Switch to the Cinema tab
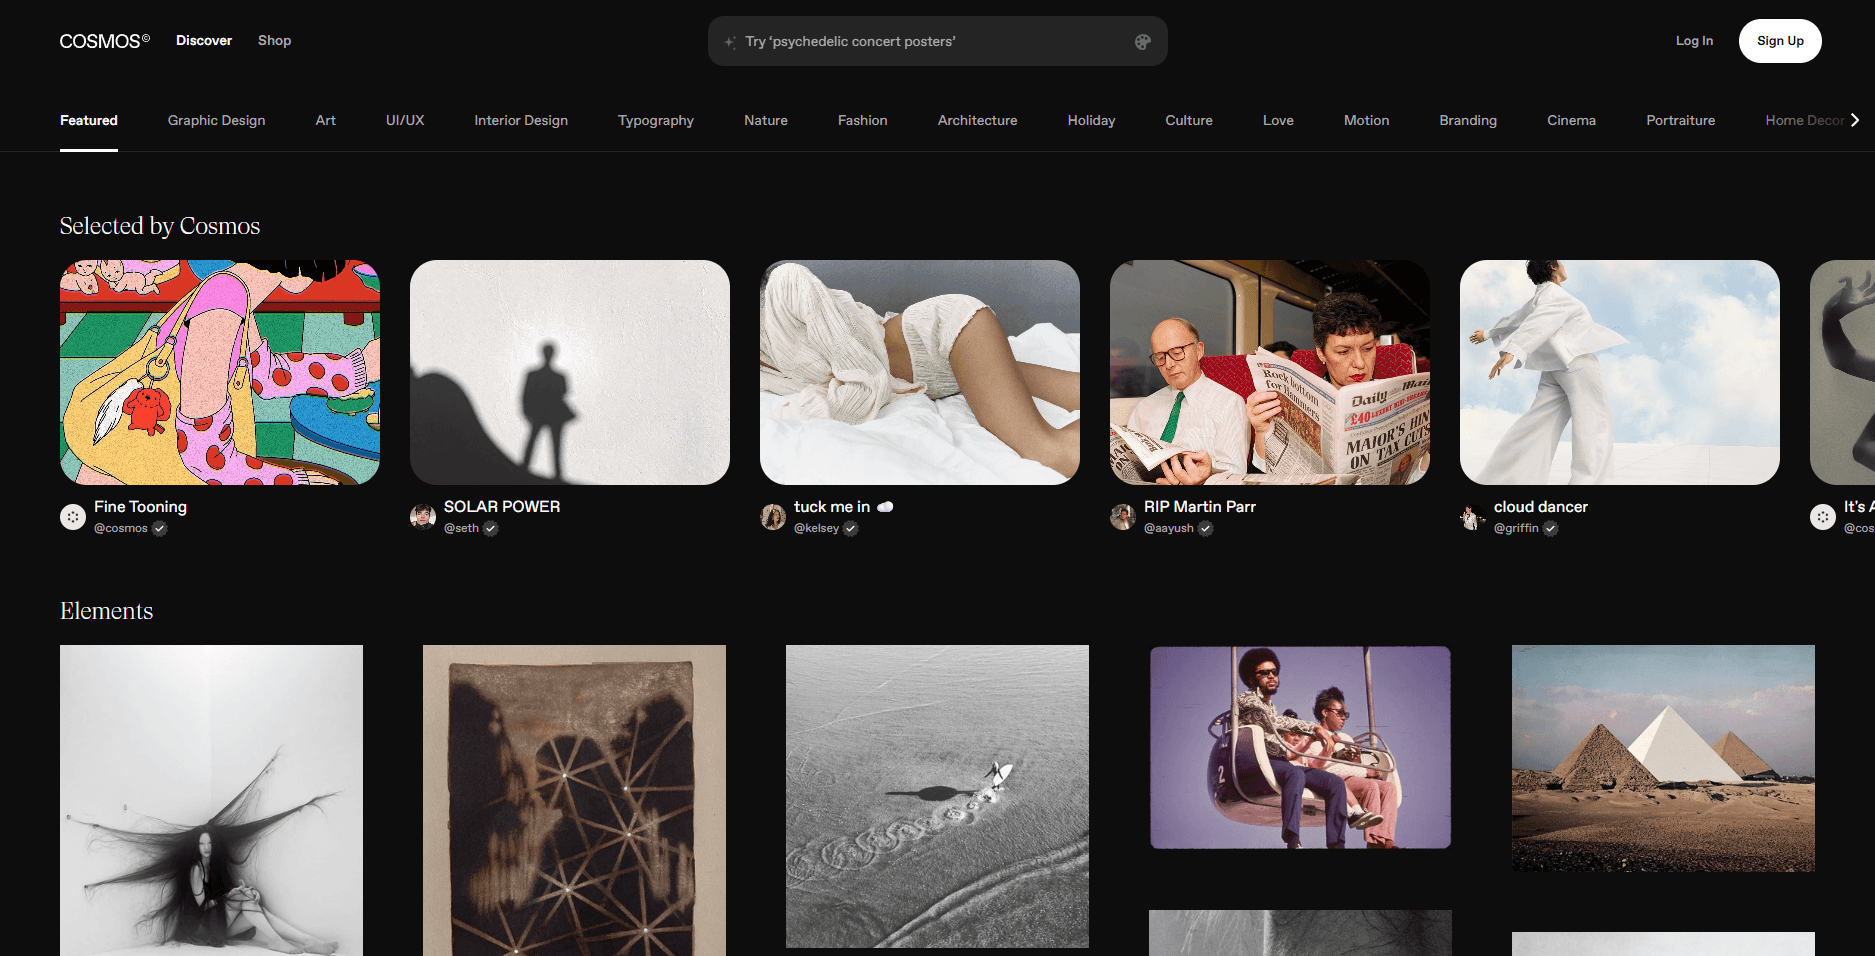This screenshot has width=1875, height=956. tap(1571, 120)
